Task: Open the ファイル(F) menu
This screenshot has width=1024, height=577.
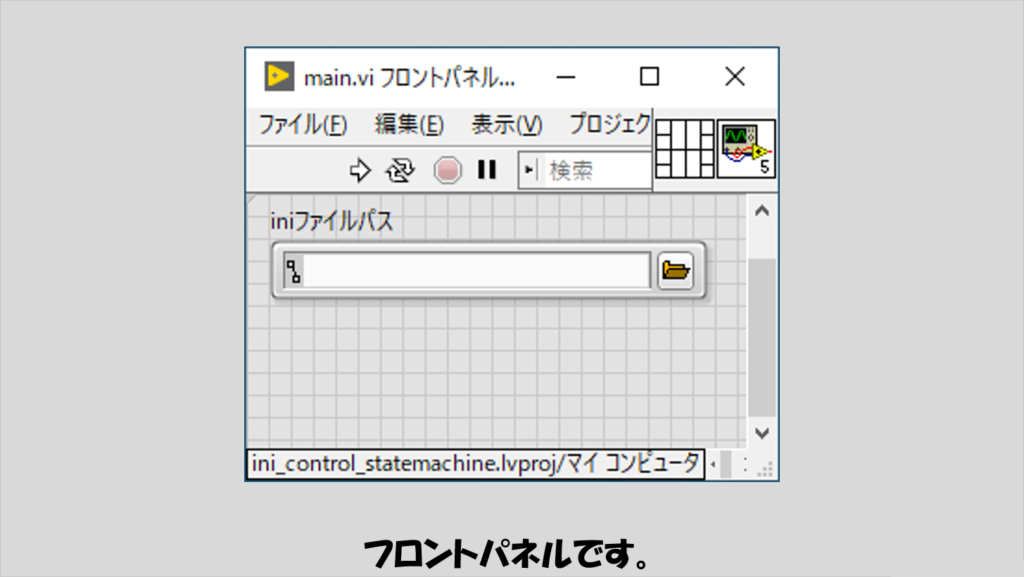Action: click(303, 125)
